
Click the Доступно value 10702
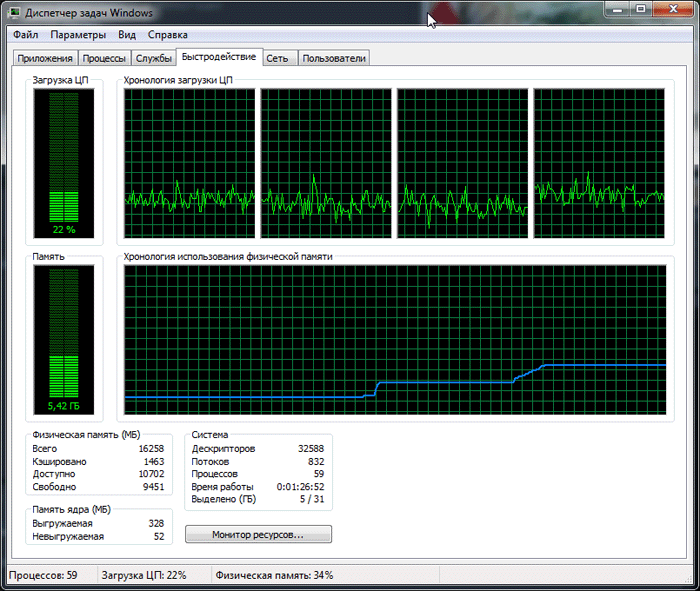pos(151,474)
